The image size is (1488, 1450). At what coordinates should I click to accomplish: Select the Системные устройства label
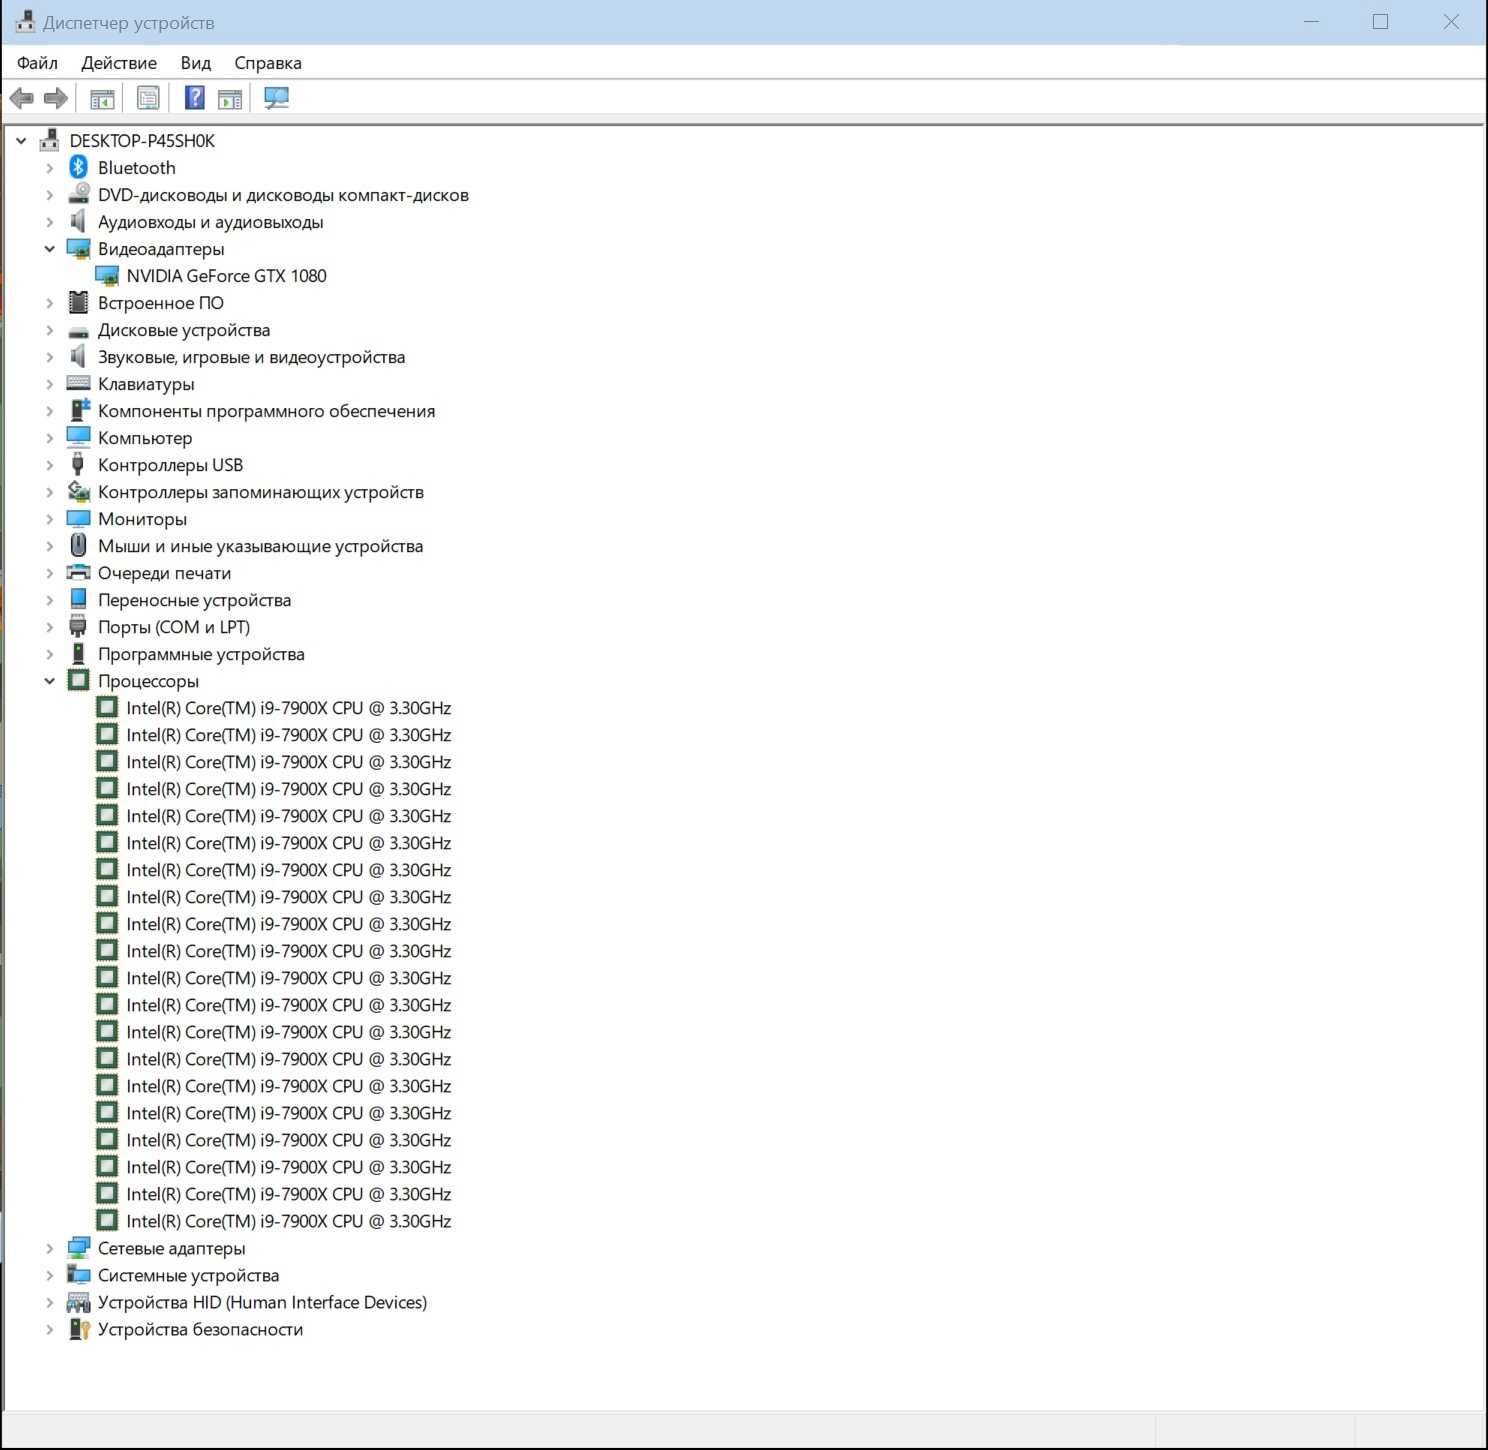click(x=188, y=1274)
